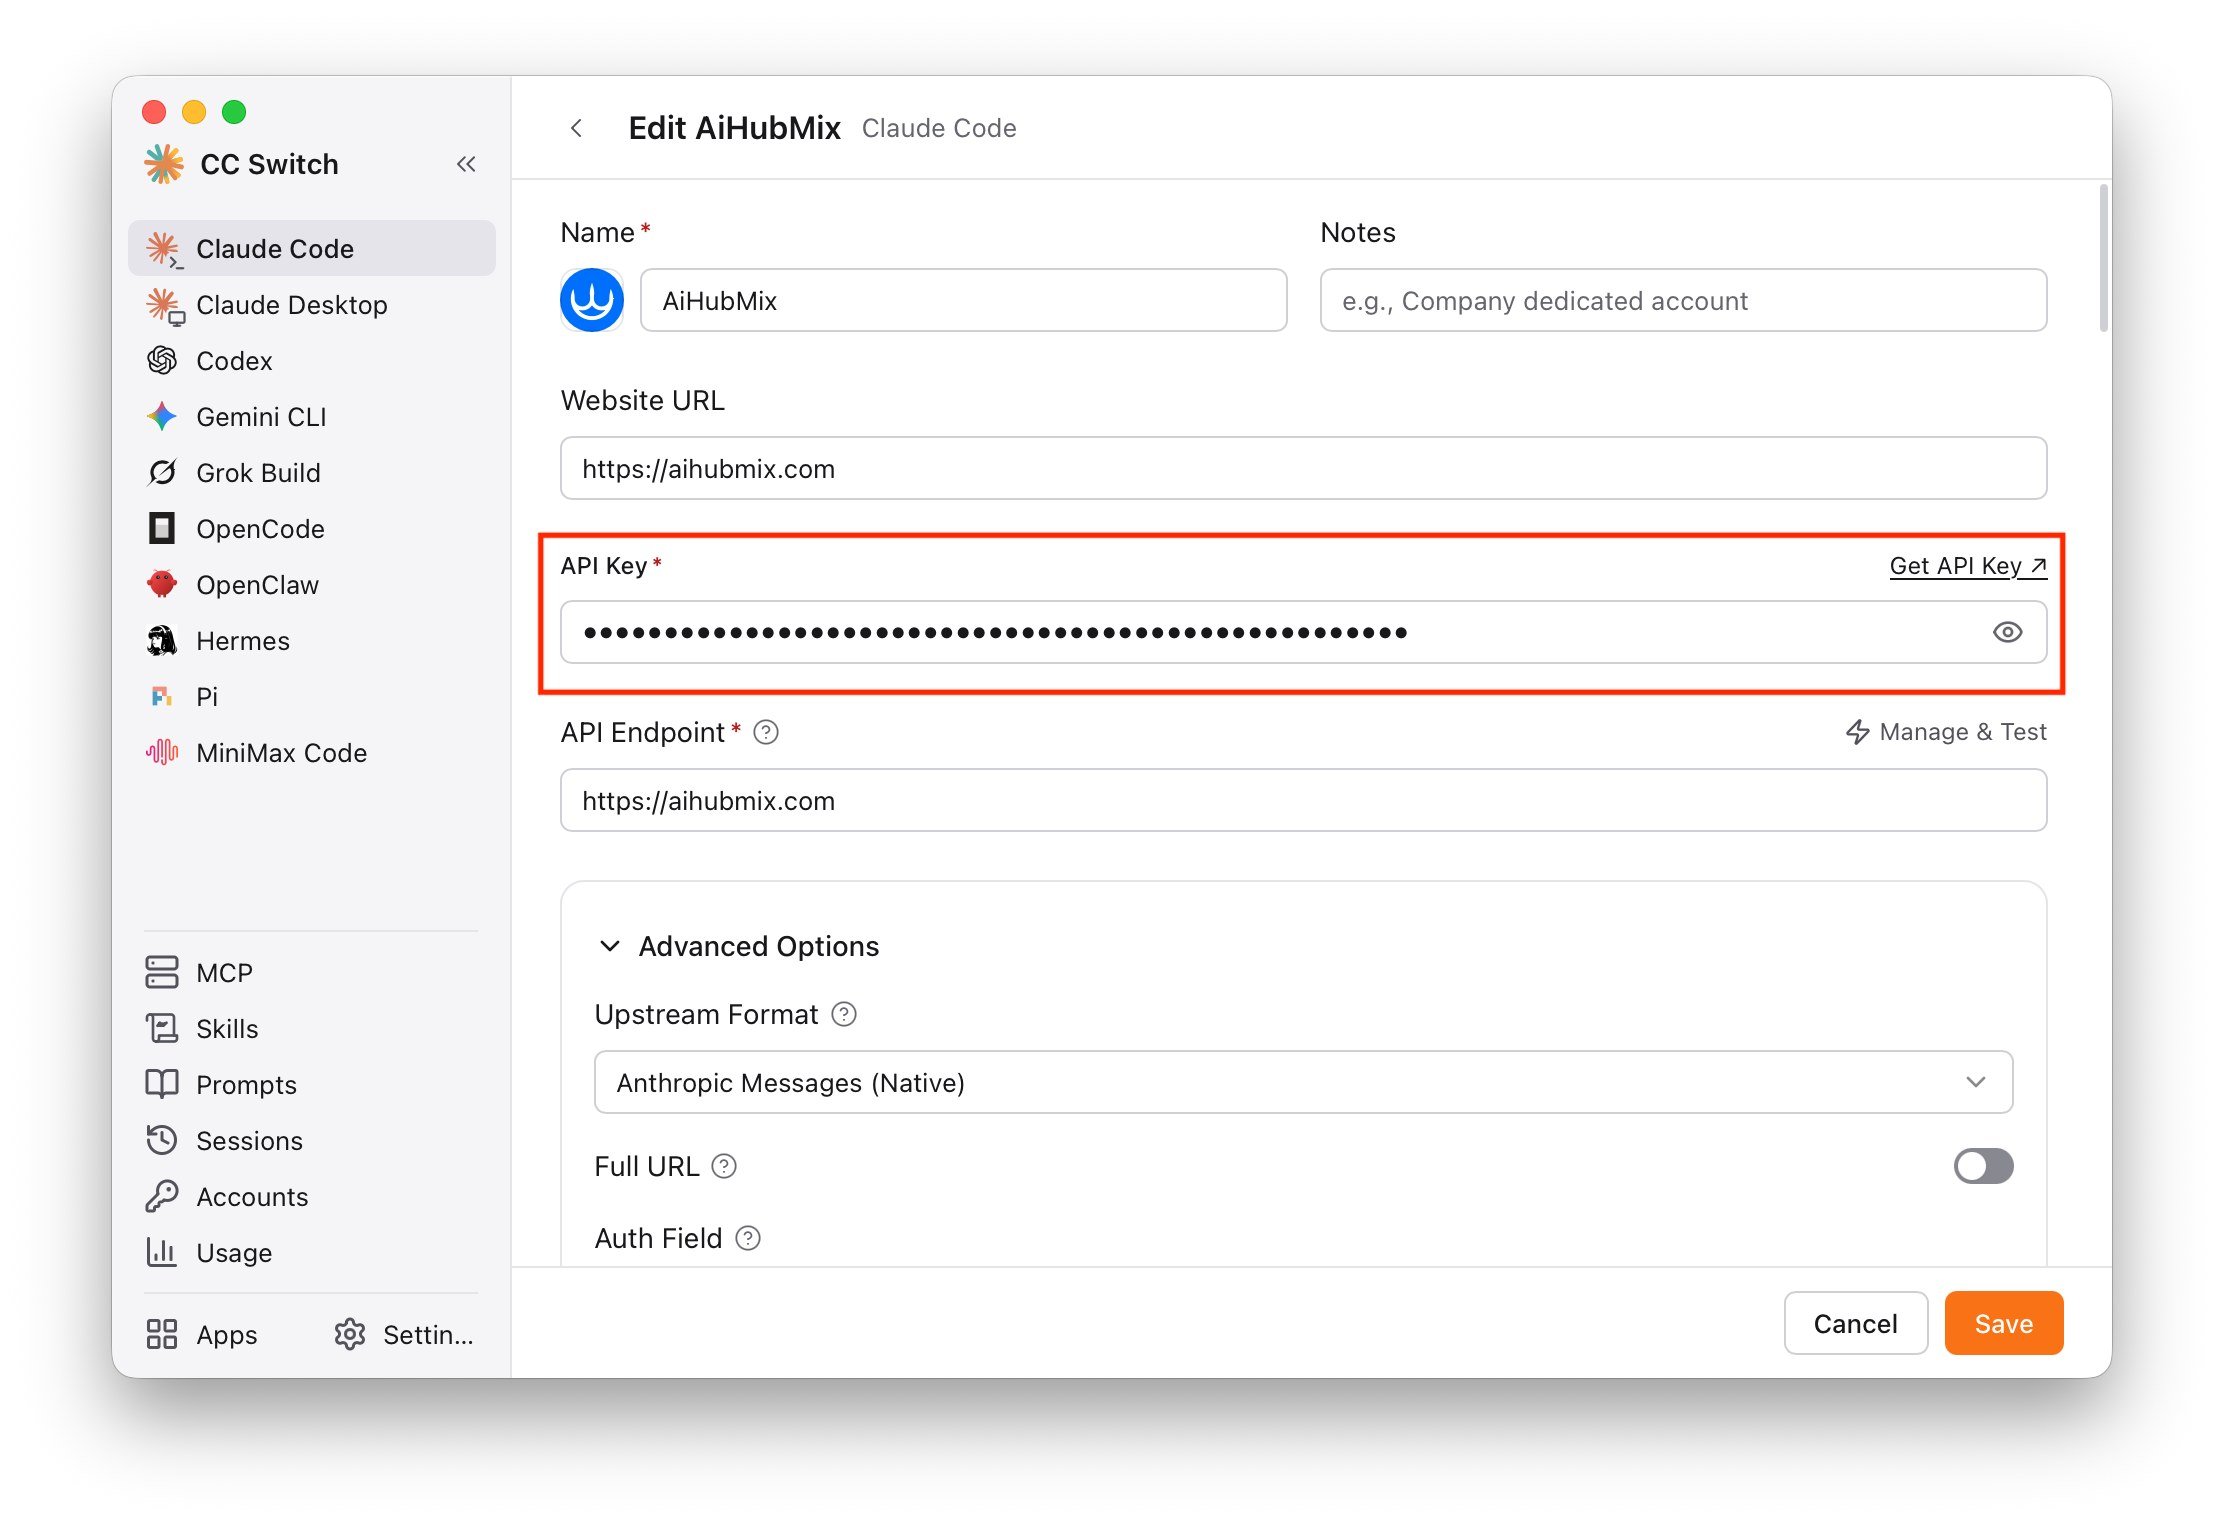Click the Name input field
The width and height of the screenshot is (2224, 1526).
point(964,300)
